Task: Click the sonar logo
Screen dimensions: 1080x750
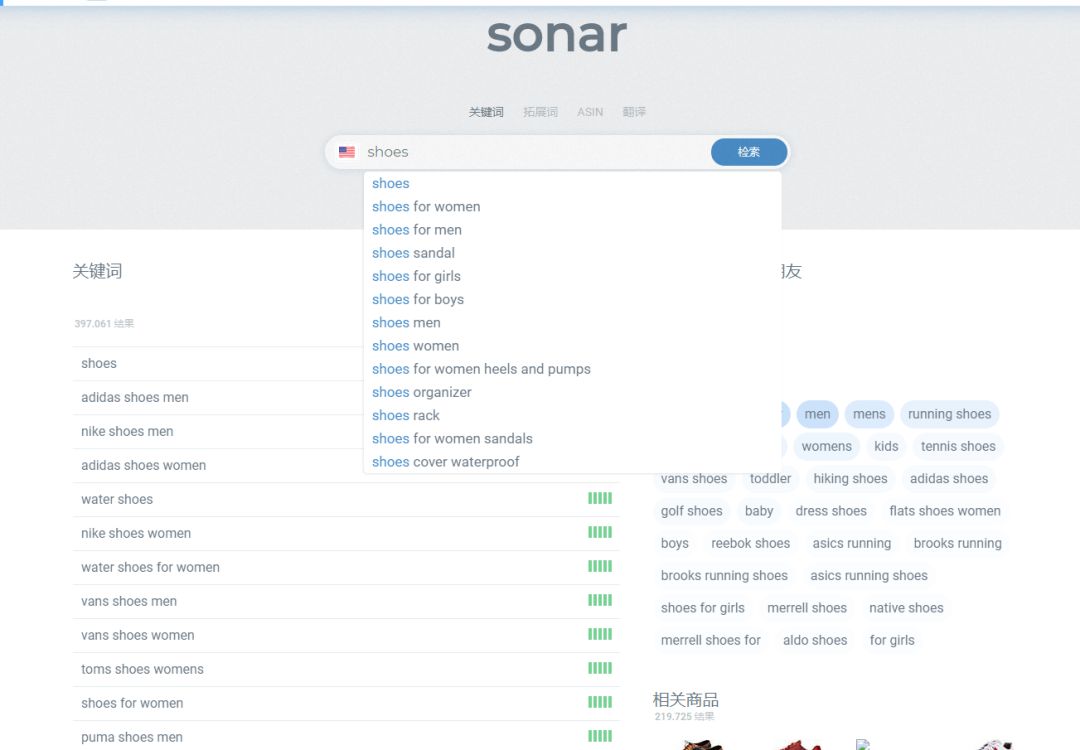Action: (x=557, y=35)
